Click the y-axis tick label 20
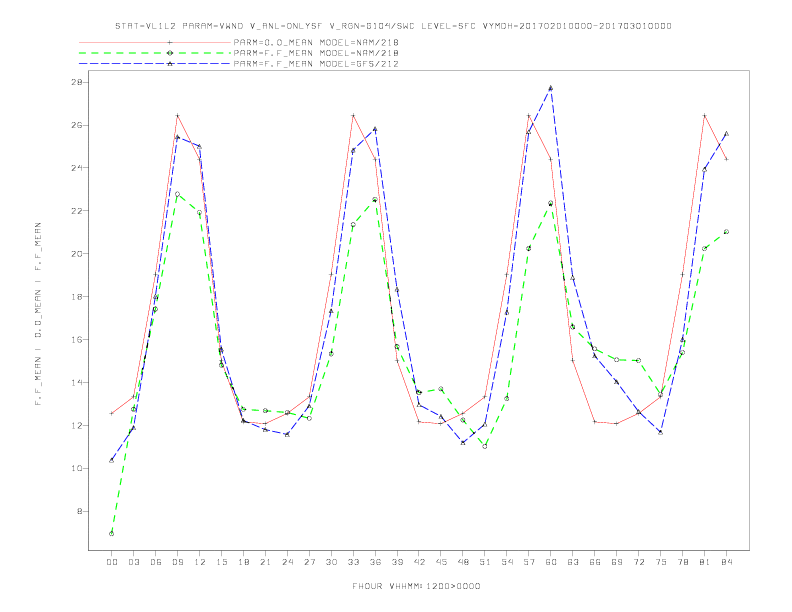The width and height of the screenshot is (792, 612). click(x=77, y=253)
